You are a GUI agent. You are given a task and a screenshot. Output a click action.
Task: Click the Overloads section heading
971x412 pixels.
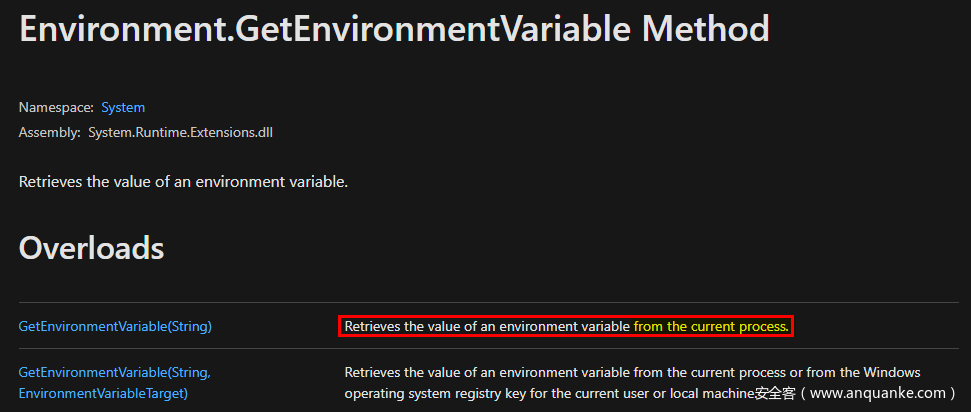click(91, 247)
